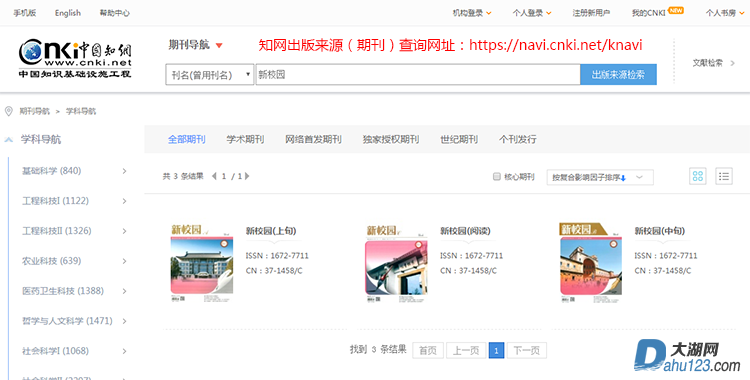Select the 网络首发期刊 tab
The width and height of the screenshot is (750, 380).
coord(313,139)
